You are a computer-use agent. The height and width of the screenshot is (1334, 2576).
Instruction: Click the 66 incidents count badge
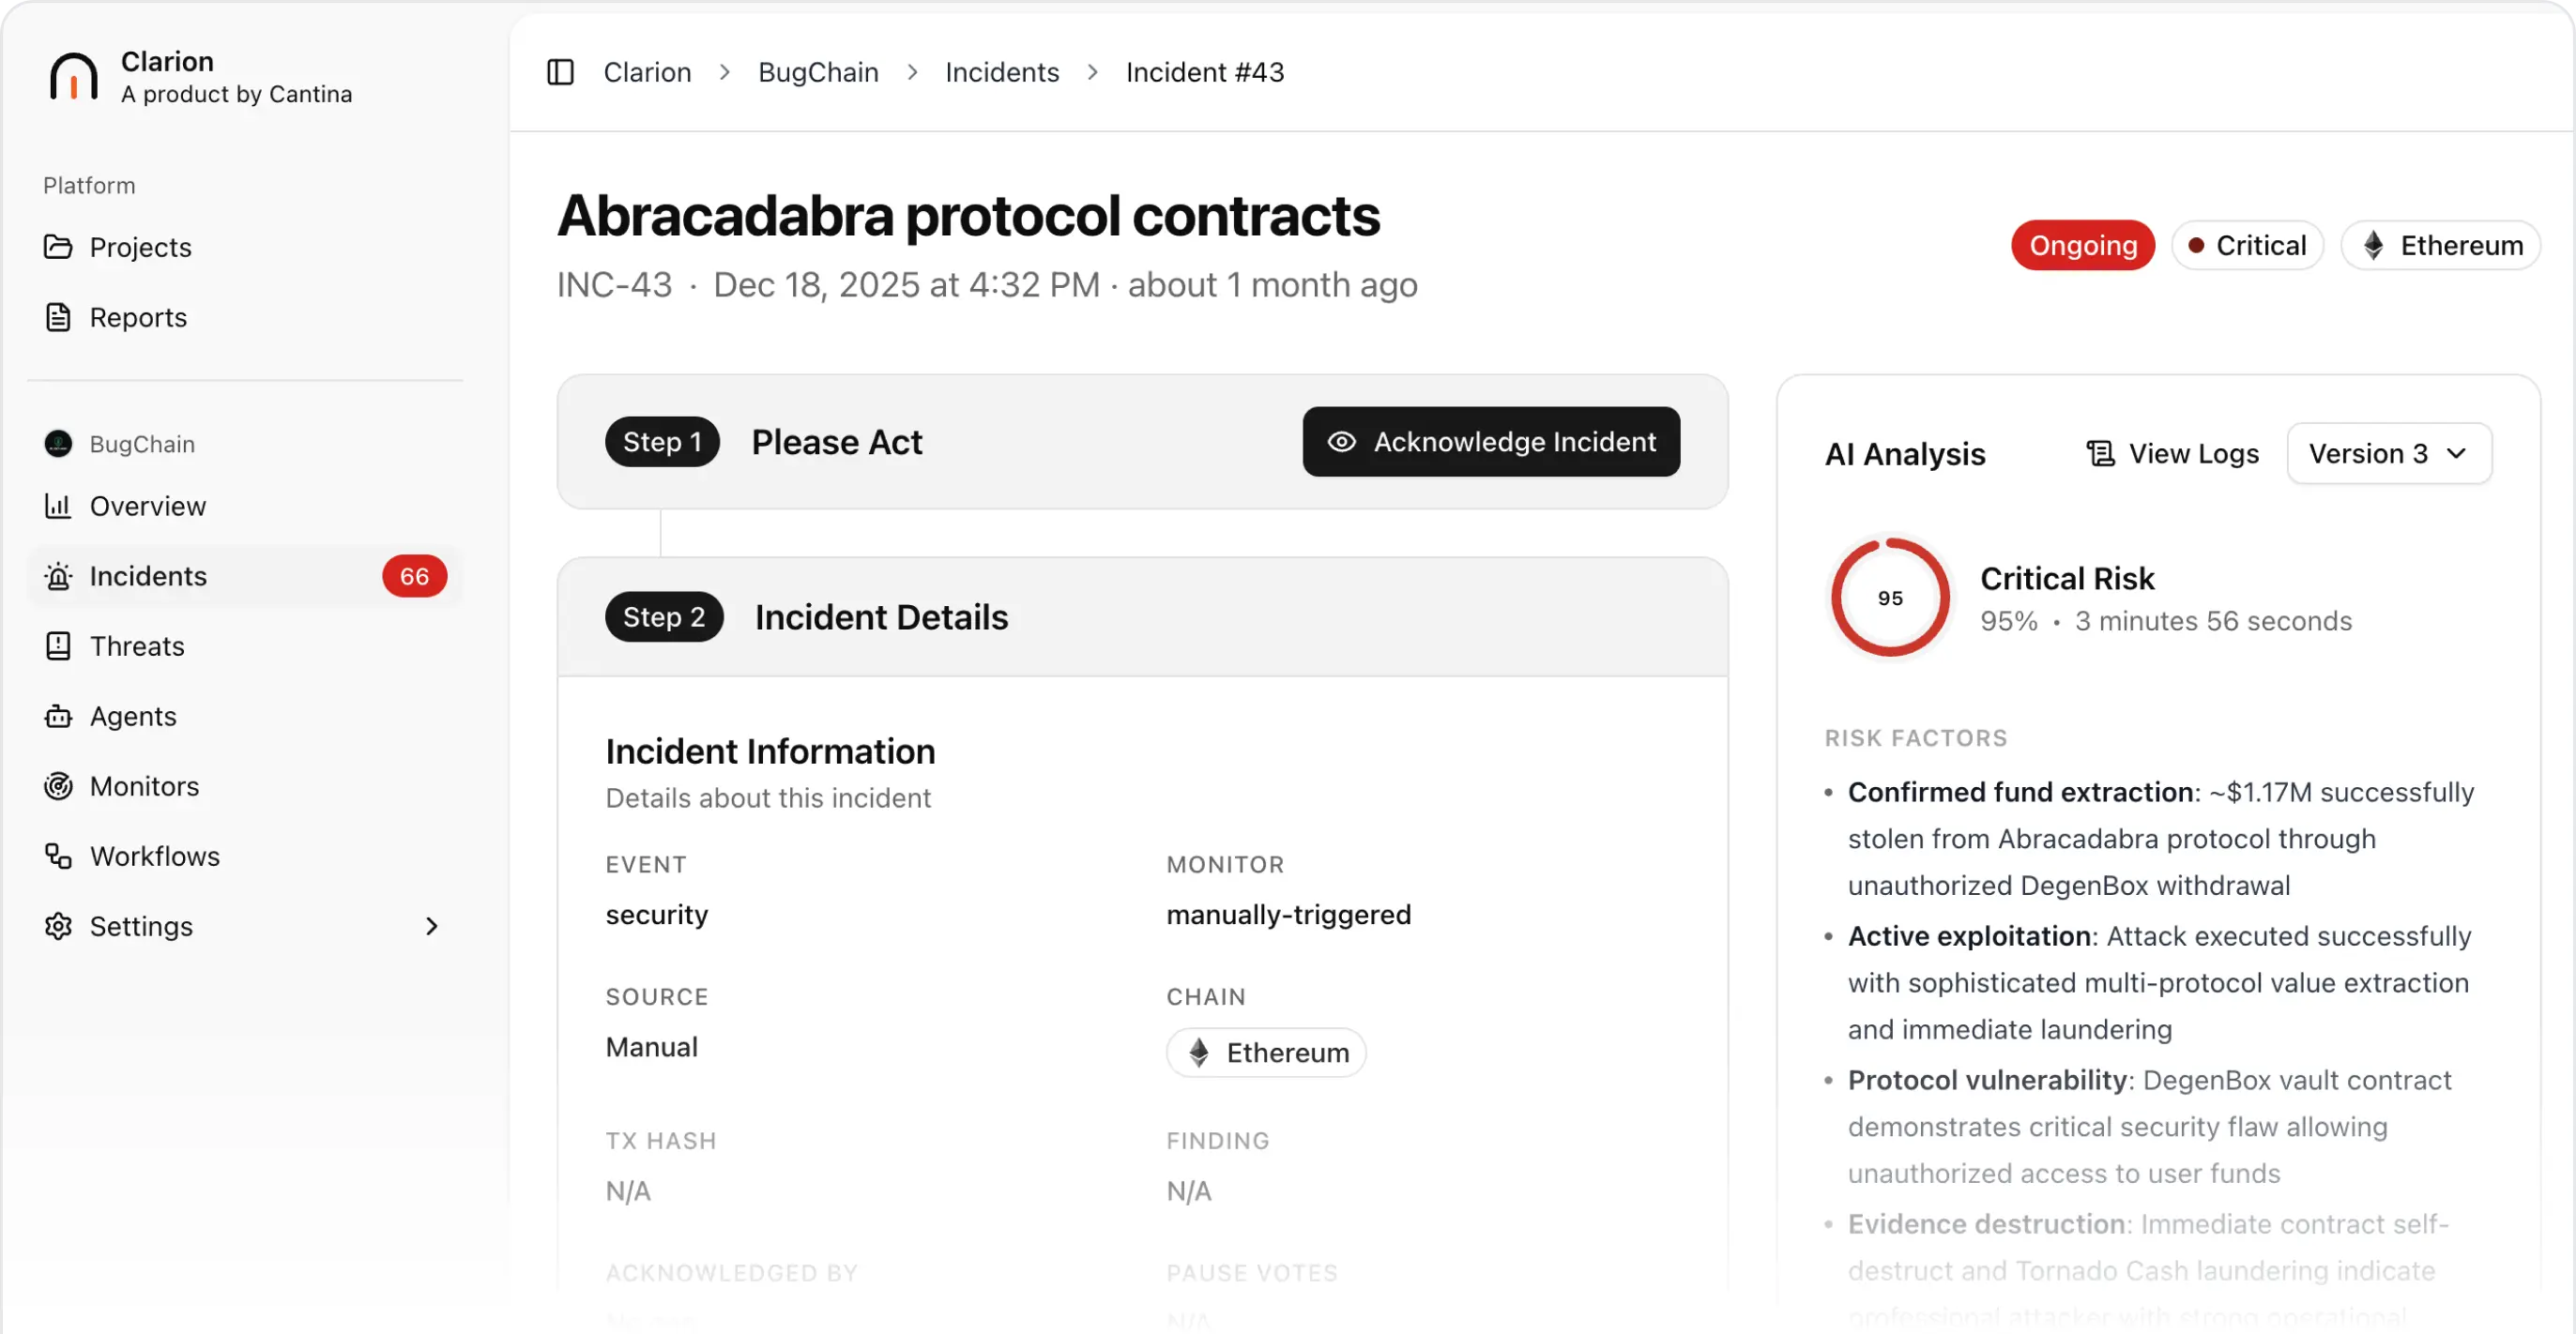click(x=414, y=576)
